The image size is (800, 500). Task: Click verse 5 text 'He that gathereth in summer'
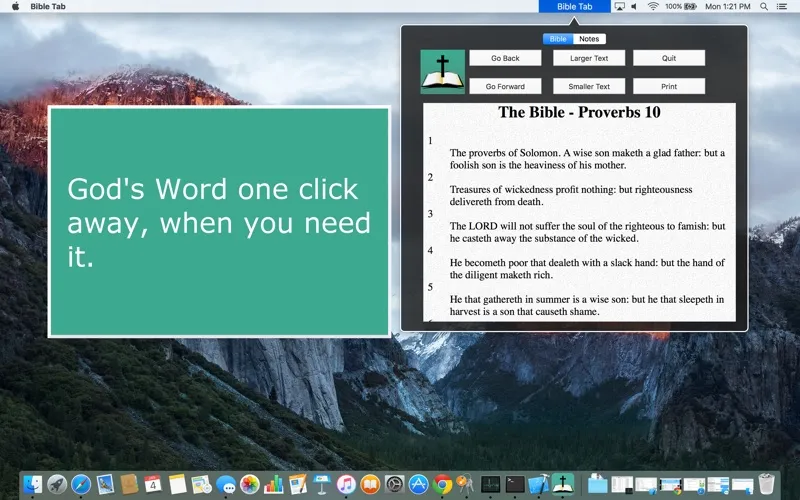coord(510,299)
